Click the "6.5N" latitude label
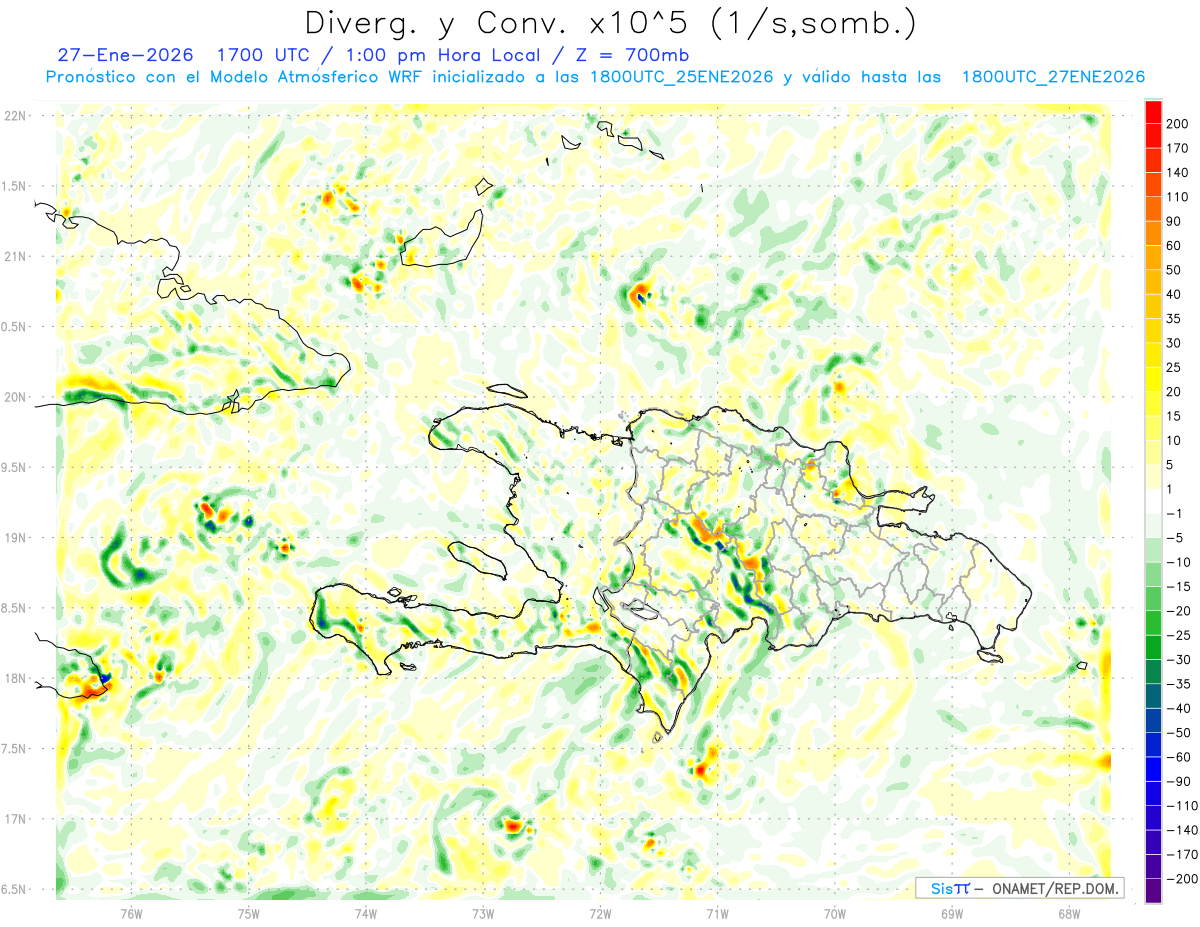The image size is (1200, 927). [15, 889]
